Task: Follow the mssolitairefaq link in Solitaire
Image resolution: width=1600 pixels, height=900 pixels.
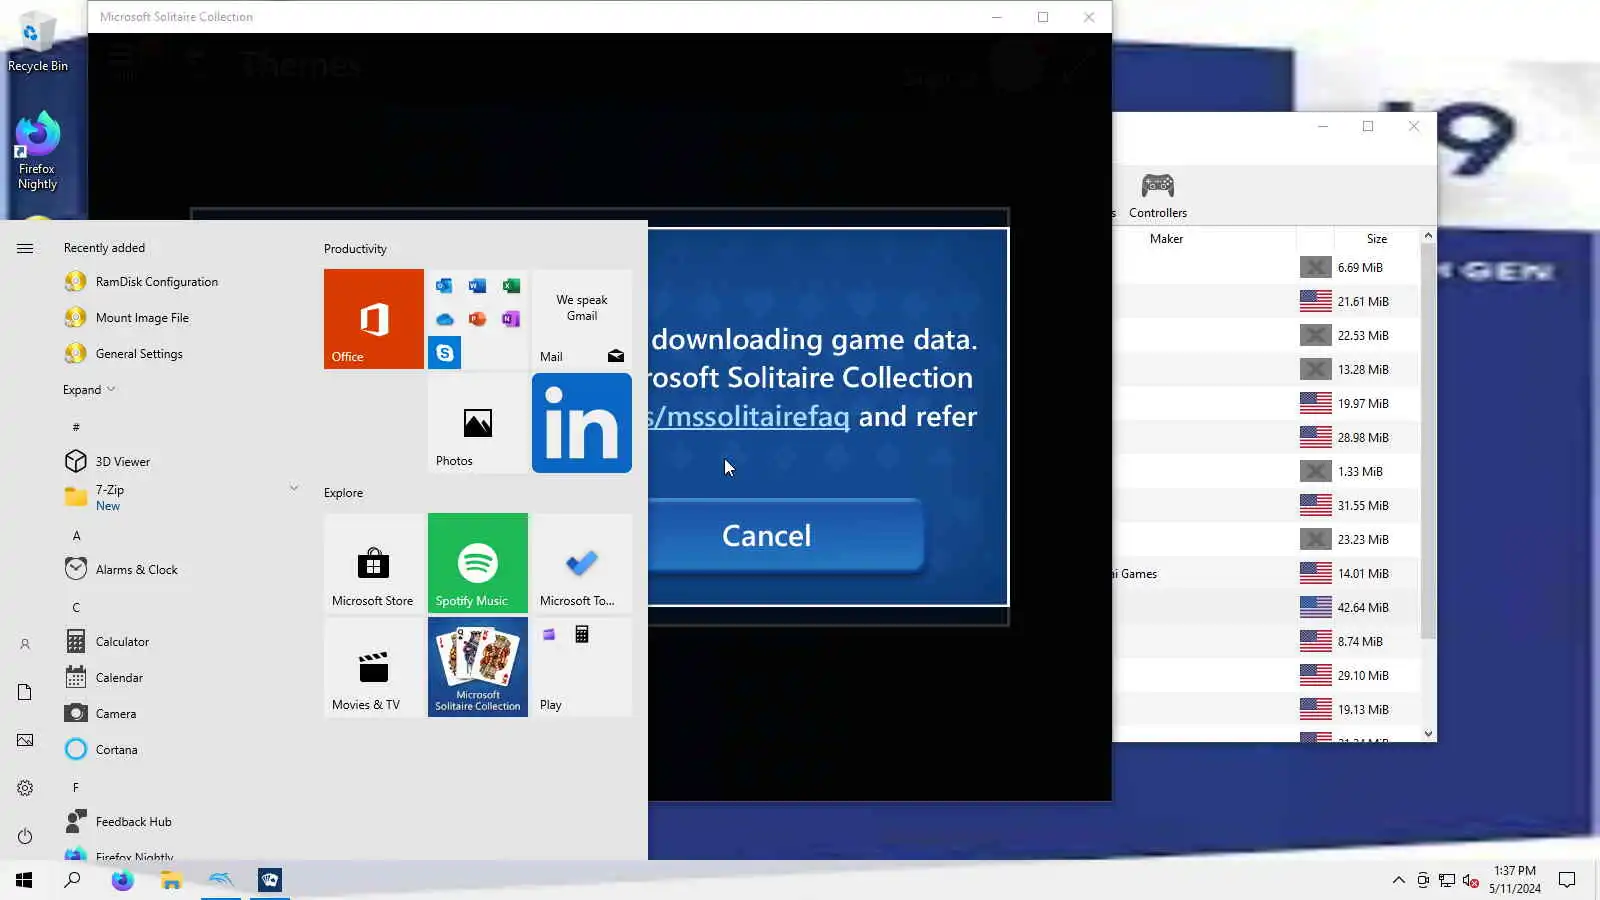Action: [749, 416]
